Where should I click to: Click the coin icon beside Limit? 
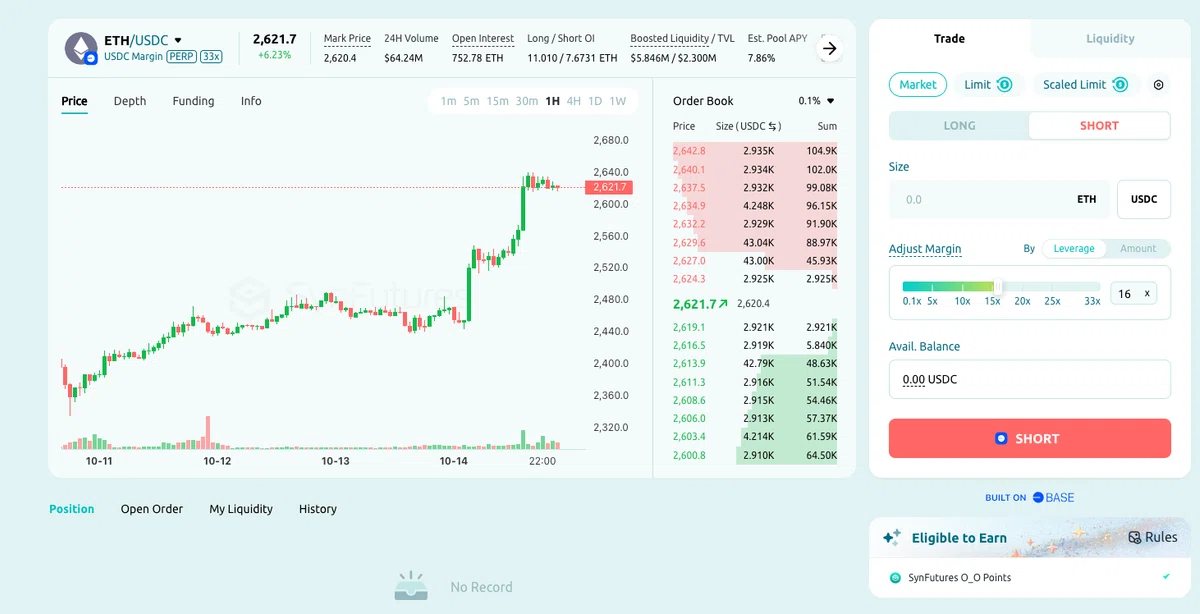[x=1004, y=85]
